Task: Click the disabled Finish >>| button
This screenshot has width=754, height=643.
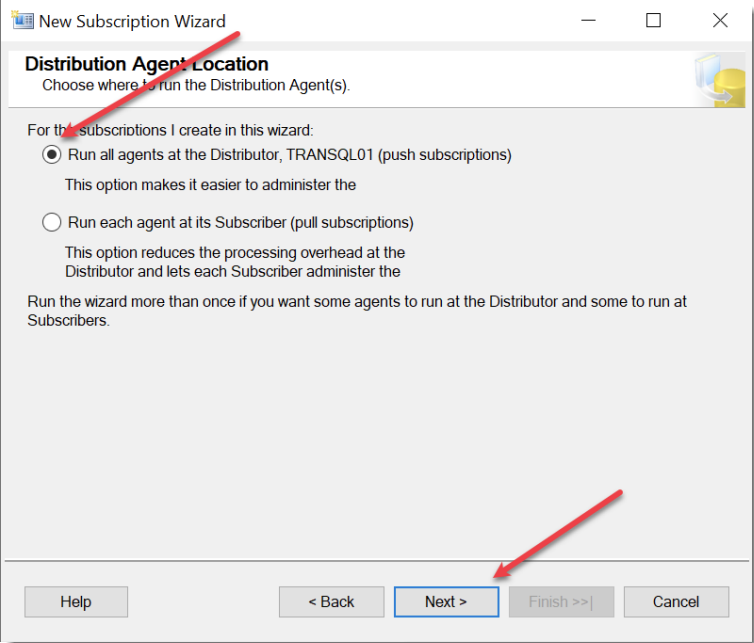Action: 561,602
